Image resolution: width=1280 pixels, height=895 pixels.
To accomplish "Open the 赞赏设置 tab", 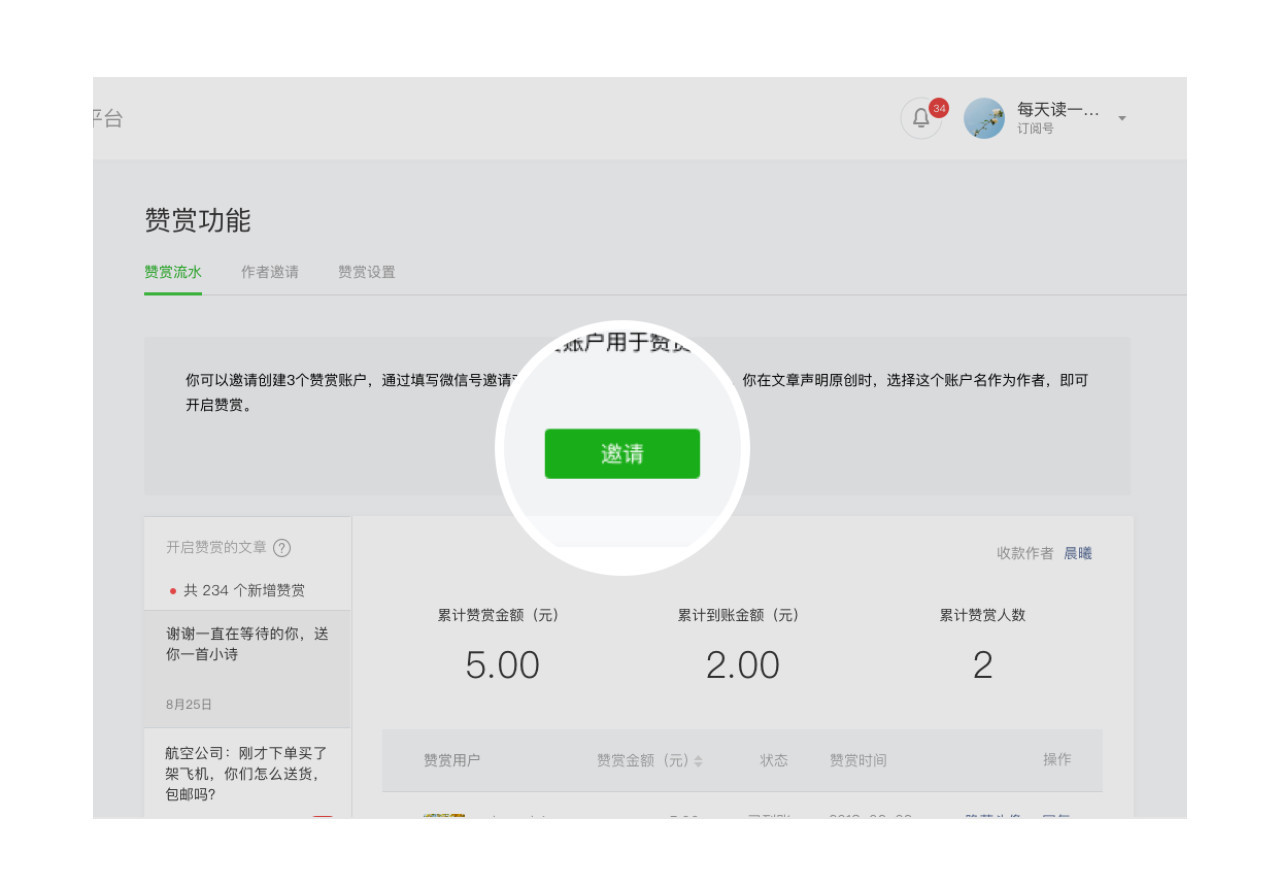I will click(x=366, y=271).
